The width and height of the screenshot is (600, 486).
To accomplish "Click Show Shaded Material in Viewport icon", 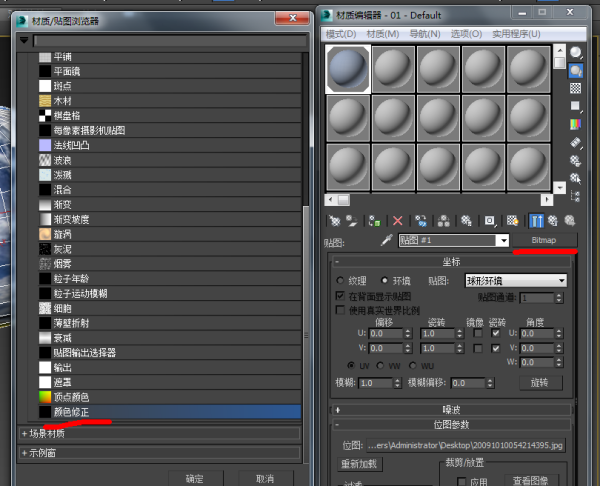I will [512, 221].
